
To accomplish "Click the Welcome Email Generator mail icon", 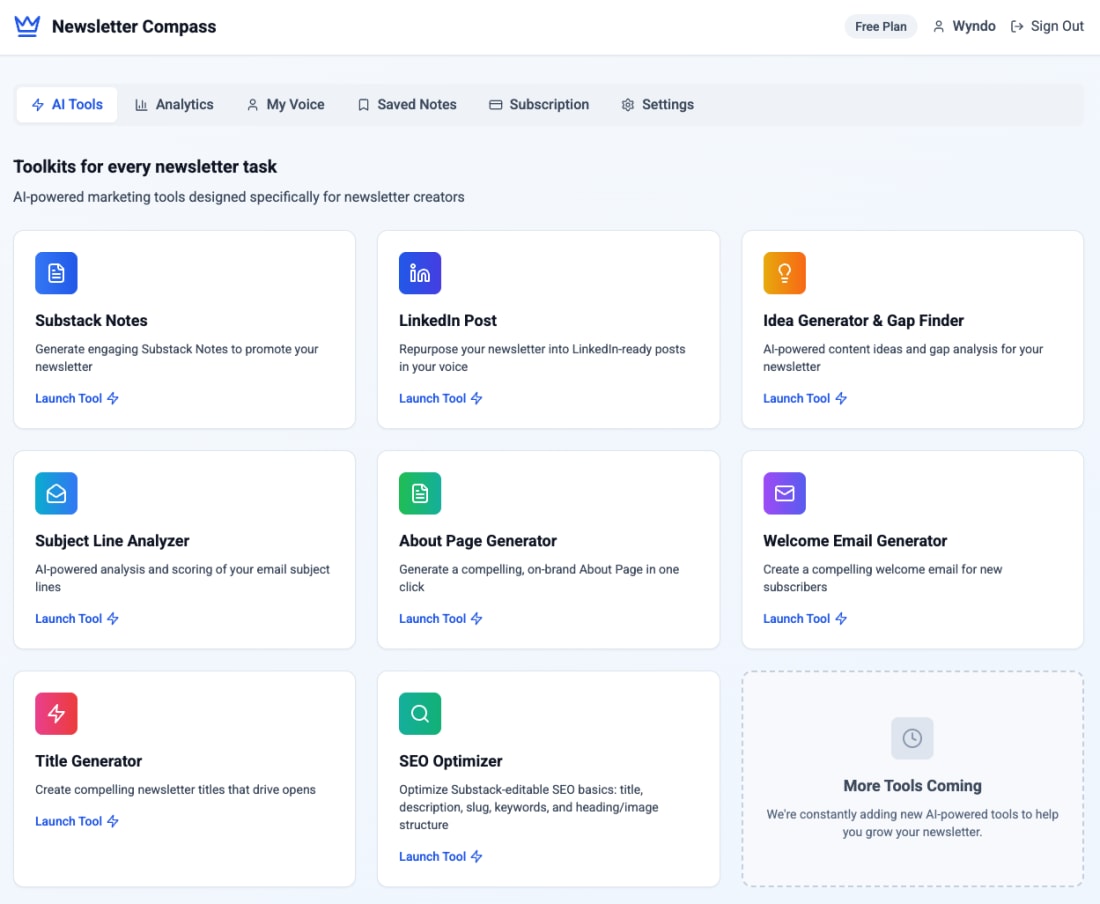I will point(784,493).
